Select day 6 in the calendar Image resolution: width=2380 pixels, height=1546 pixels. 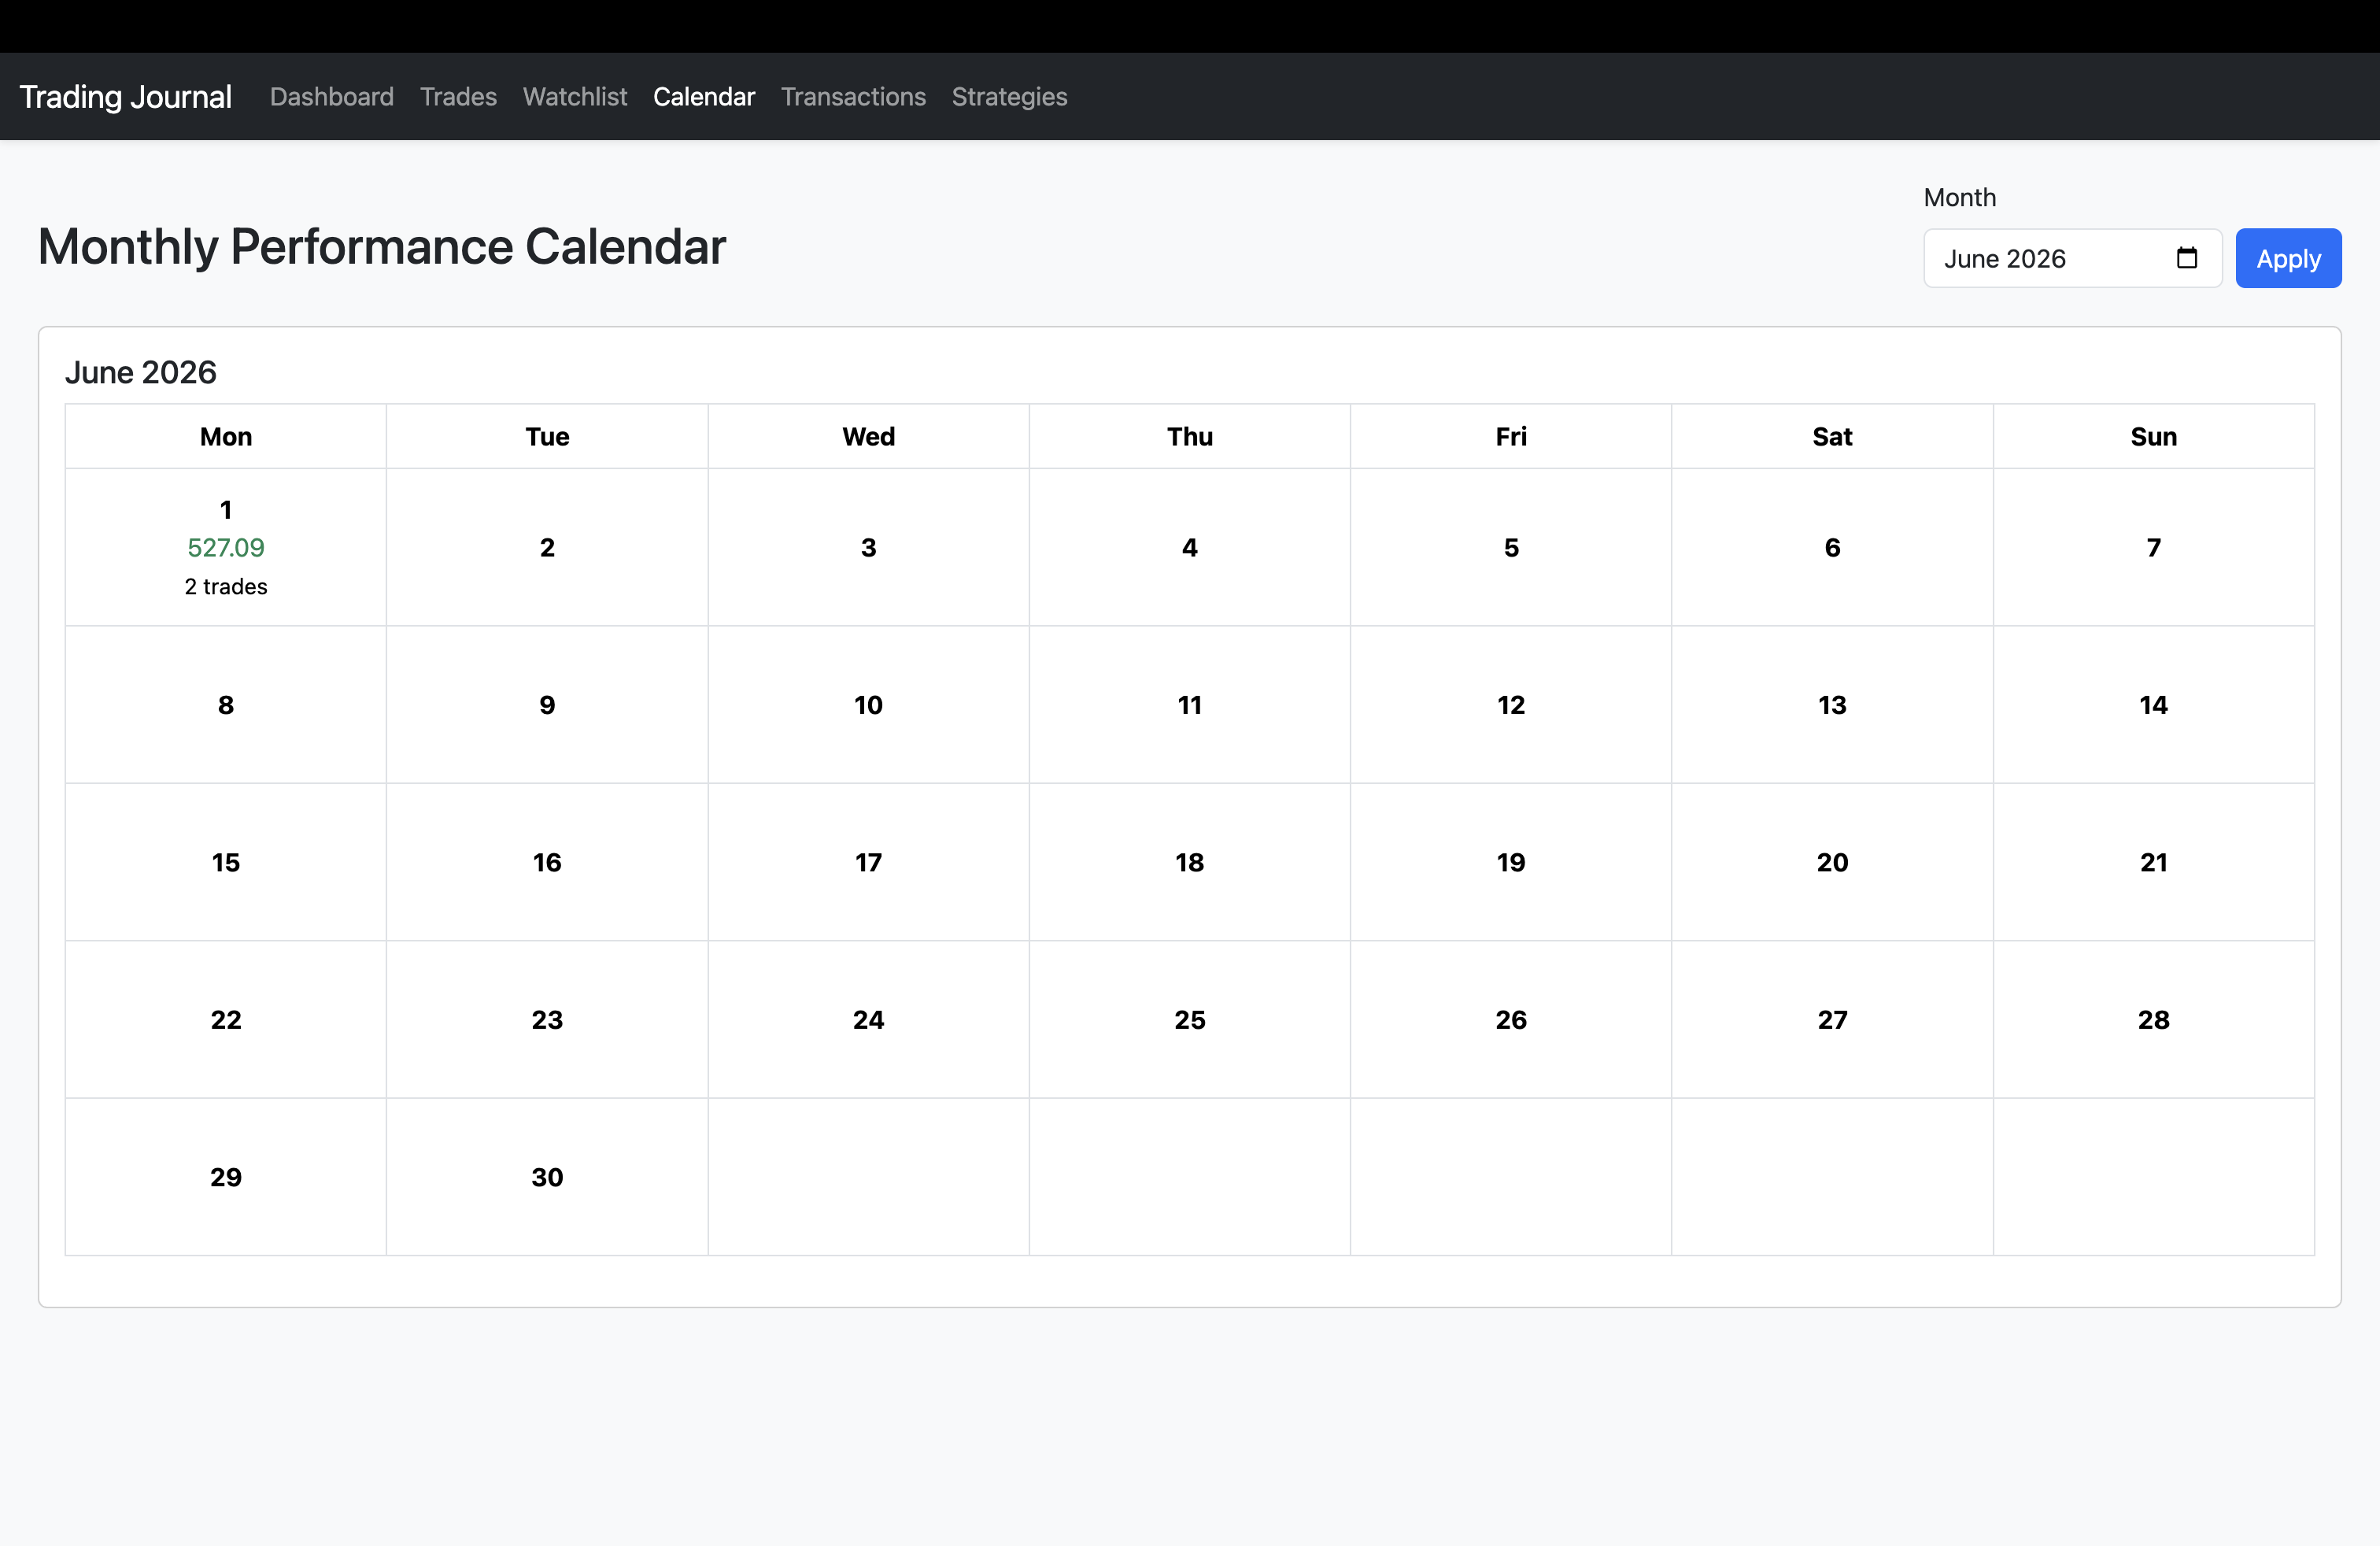tap(1832, 548)
